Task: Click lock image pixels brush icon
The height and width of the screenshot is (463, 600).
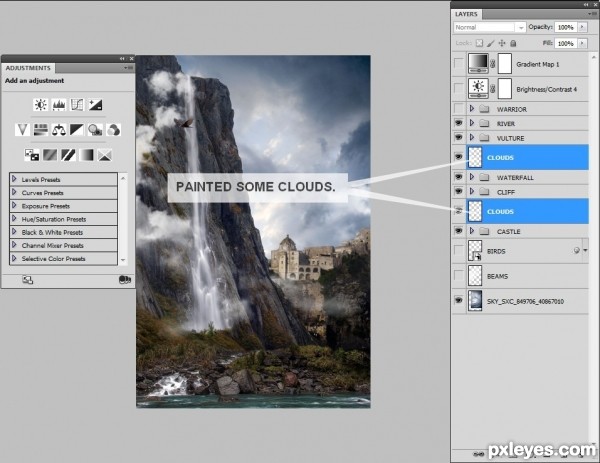Action: [491, 43]
